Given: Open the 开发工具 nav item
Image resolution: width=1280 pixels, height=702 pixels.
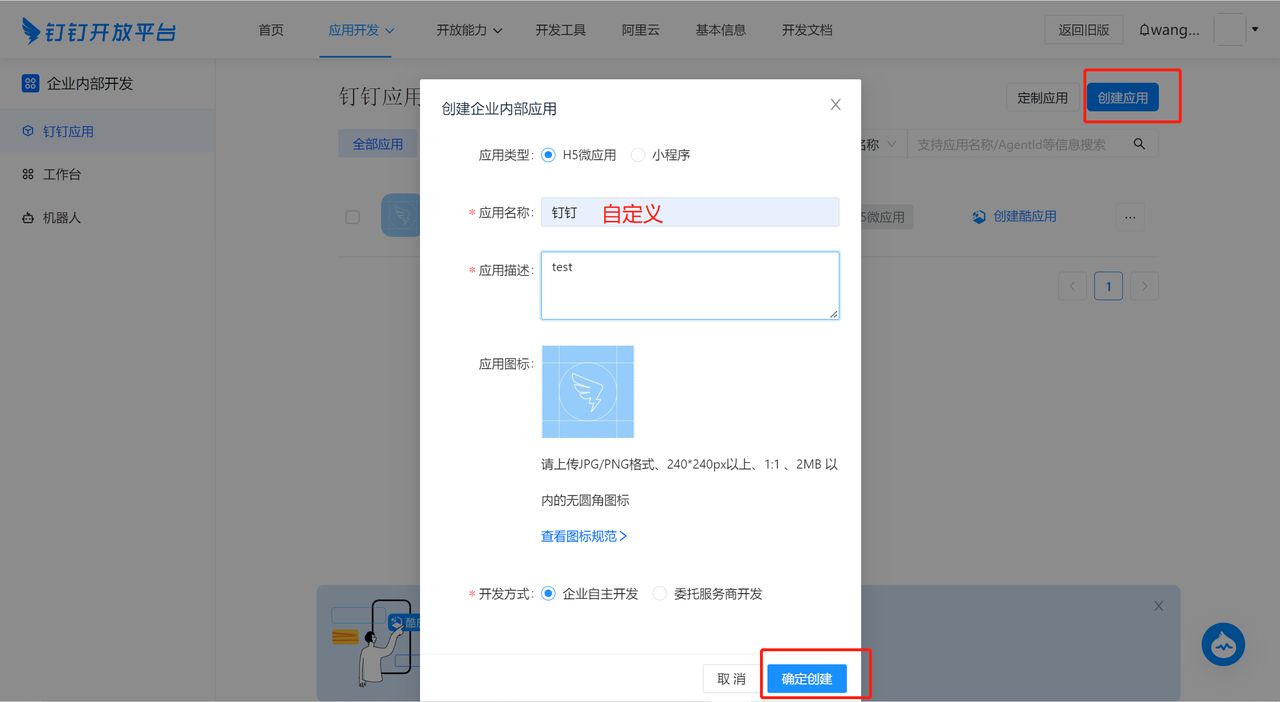Looking at the screenshot, I should [x=561, y=30].
